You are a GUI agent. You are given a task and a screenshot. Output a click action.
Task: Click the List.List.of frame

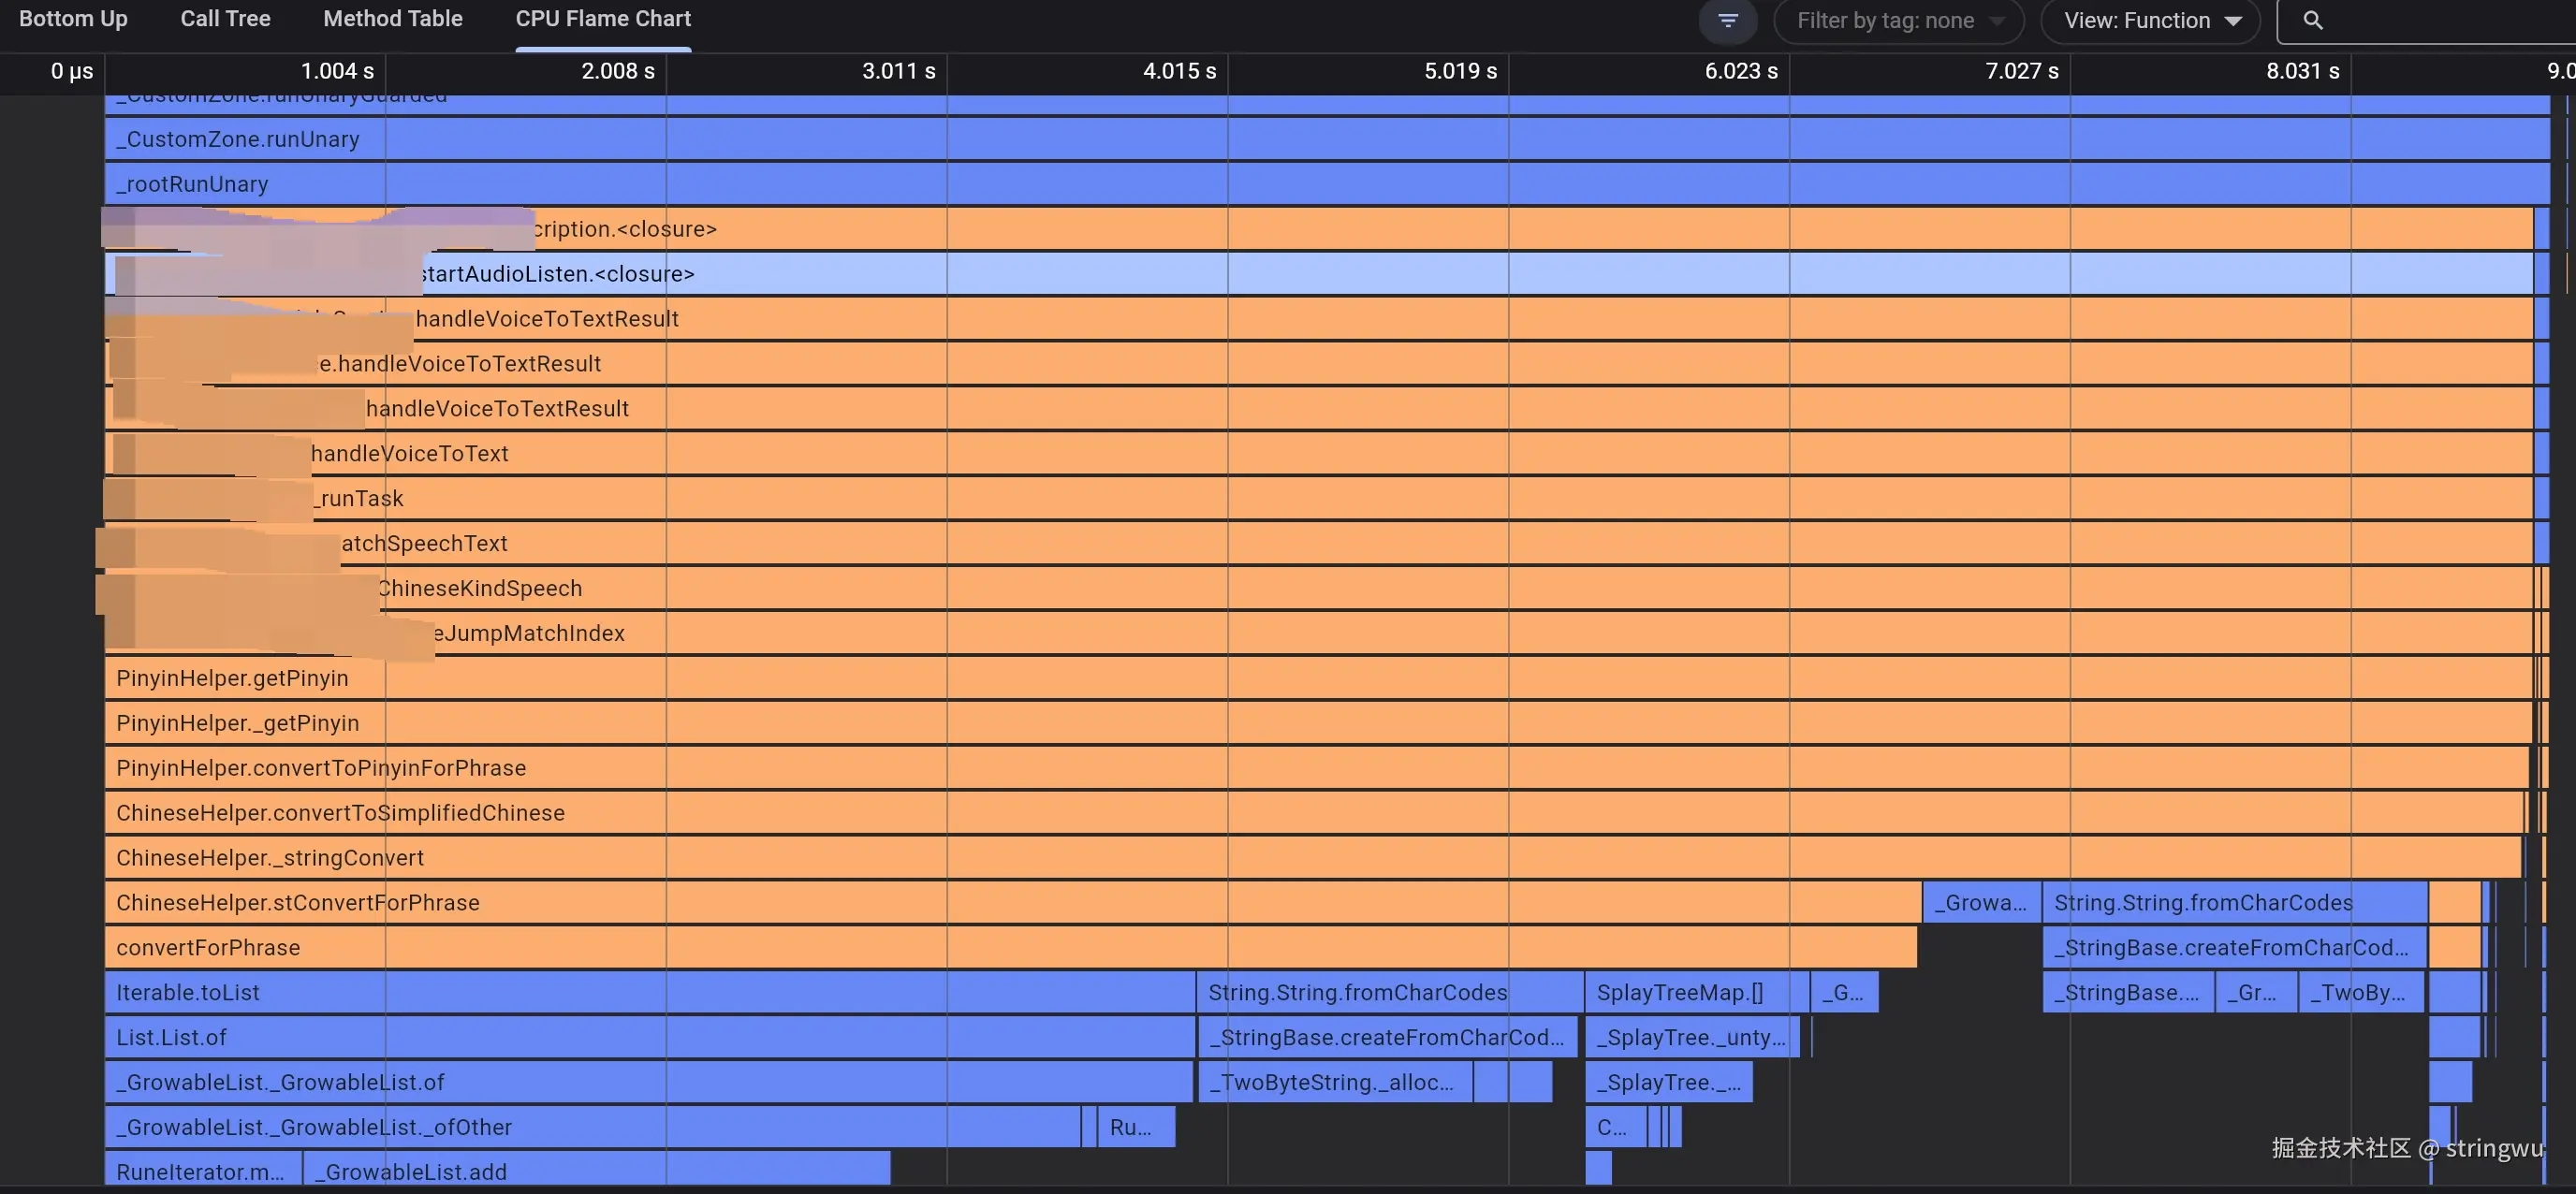point(650,1038)
